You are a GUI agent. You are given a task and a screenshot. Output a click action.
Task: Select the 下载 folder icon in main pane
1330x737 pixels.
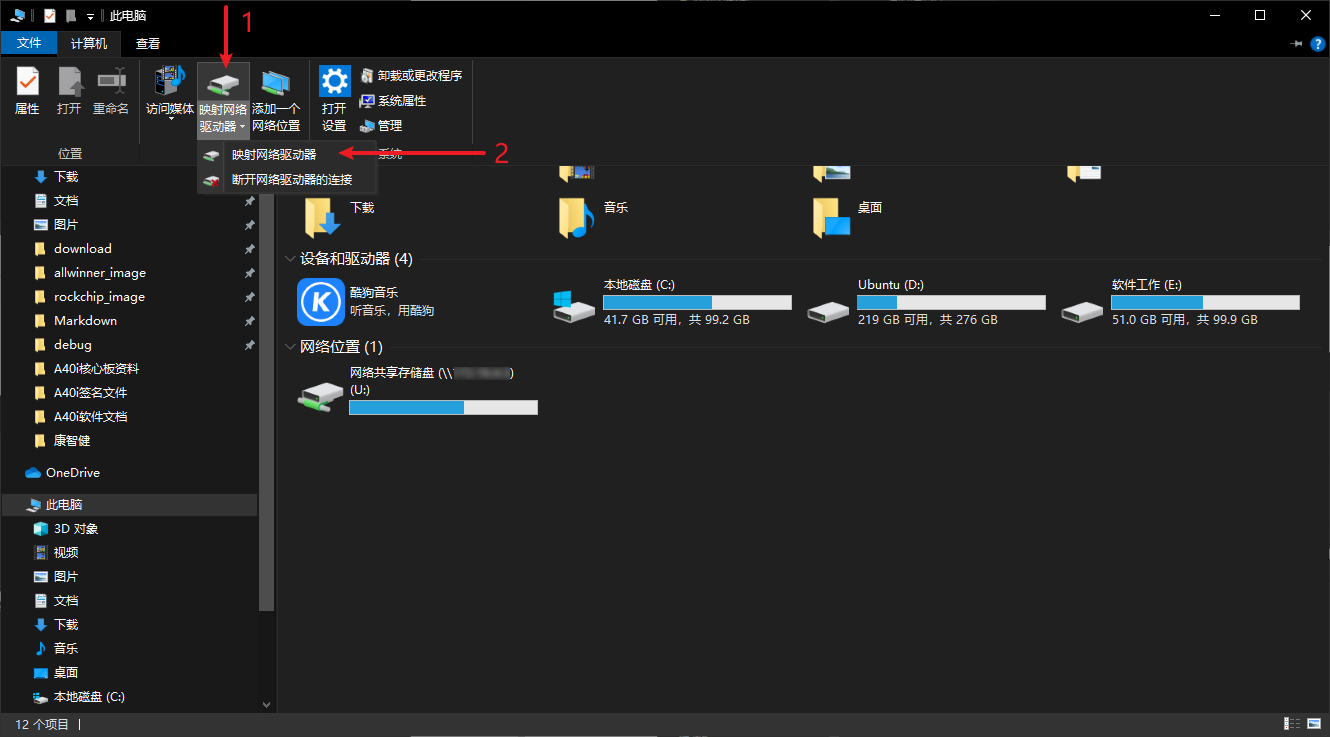click(322, 216)
